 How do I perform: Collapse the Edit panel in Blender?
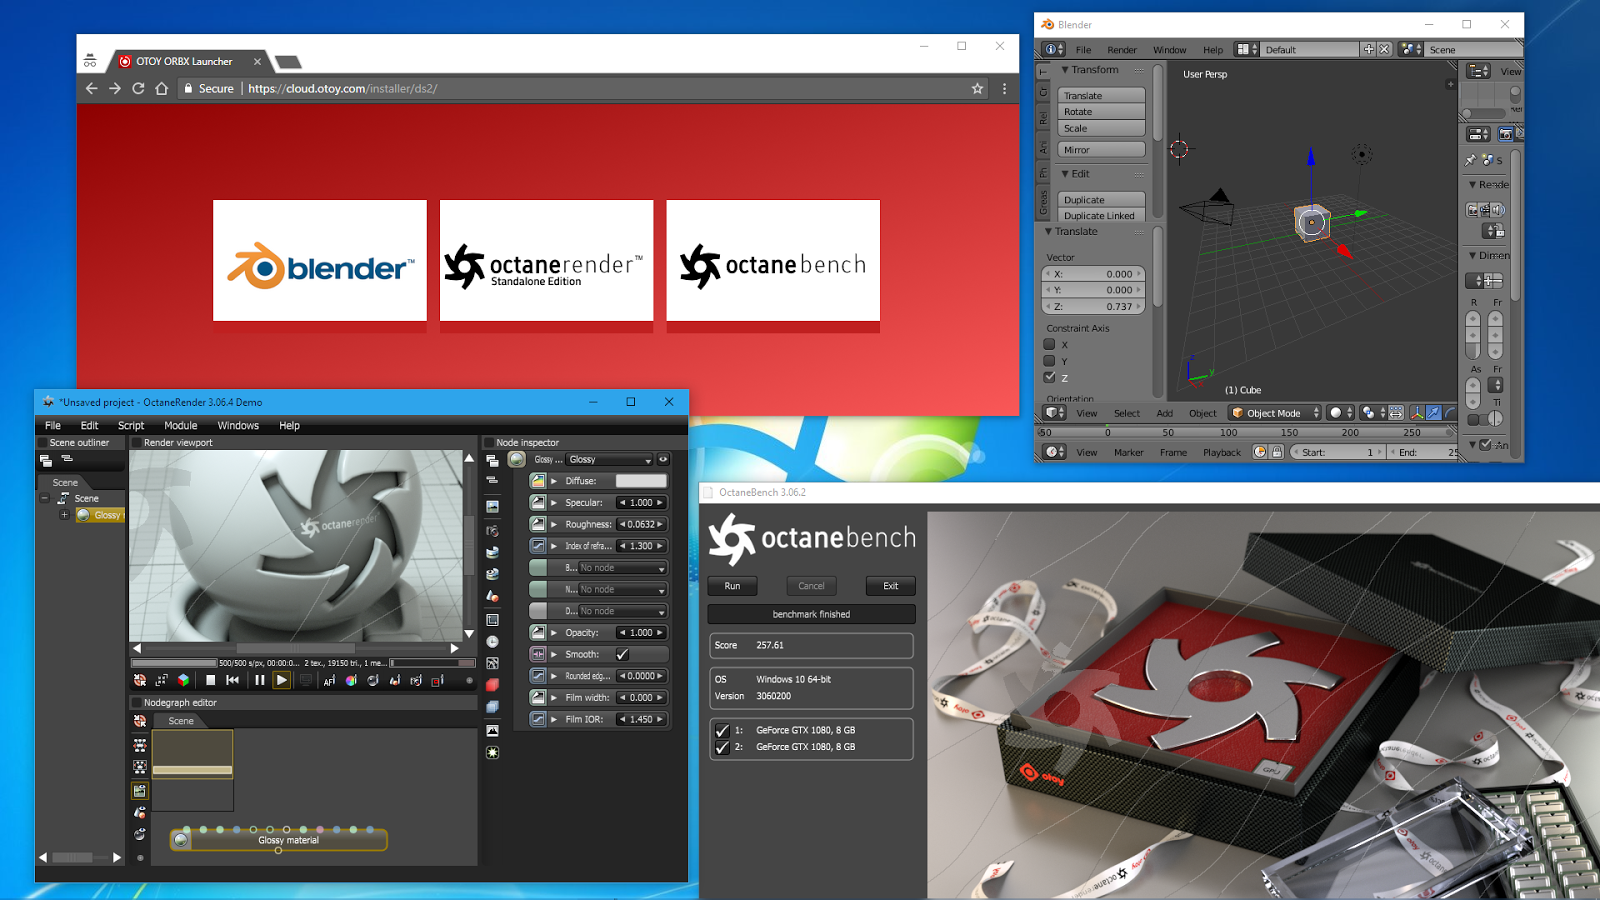[x=1065, y=174]
